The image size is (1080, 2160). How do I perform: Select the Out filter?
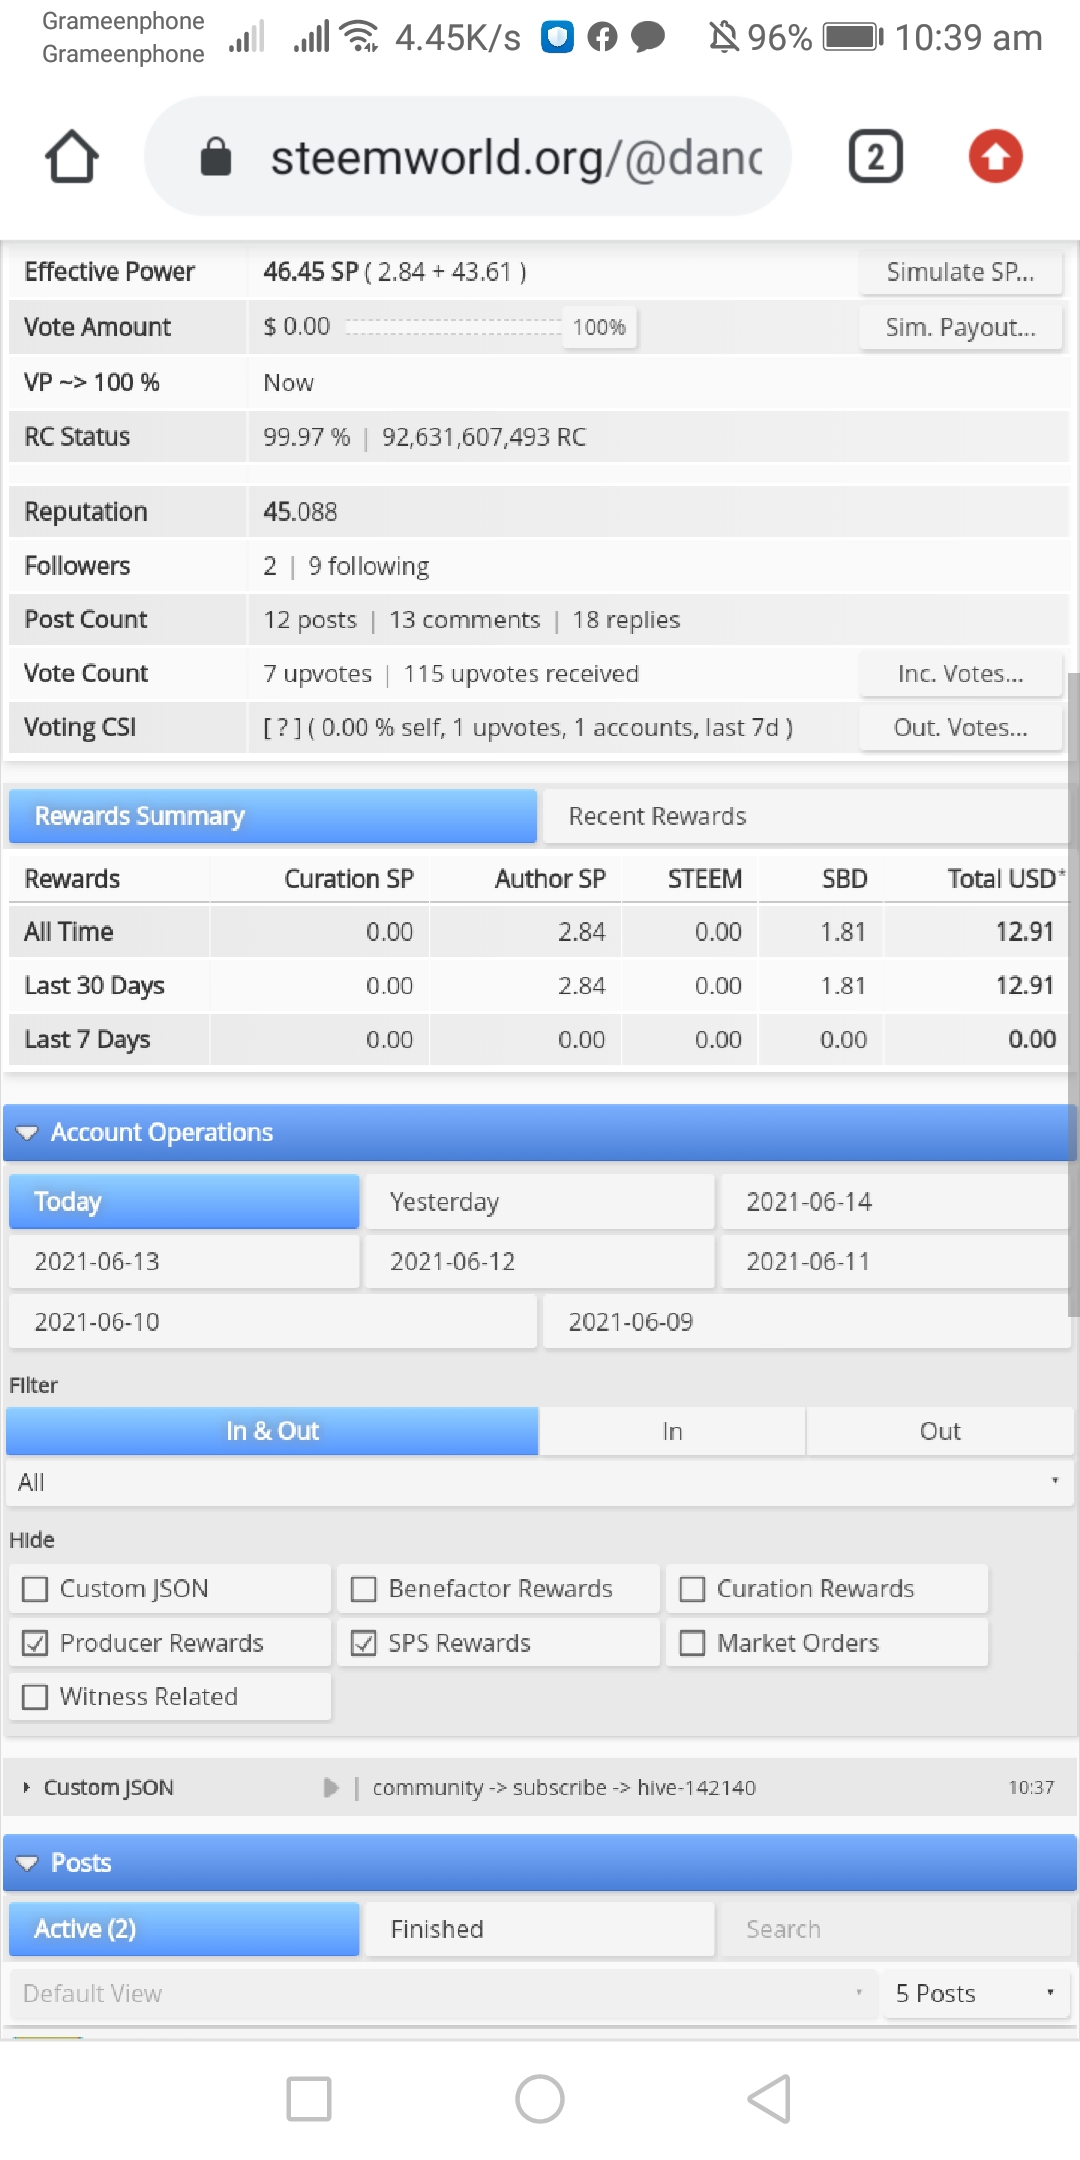(x=940, y=1431)
